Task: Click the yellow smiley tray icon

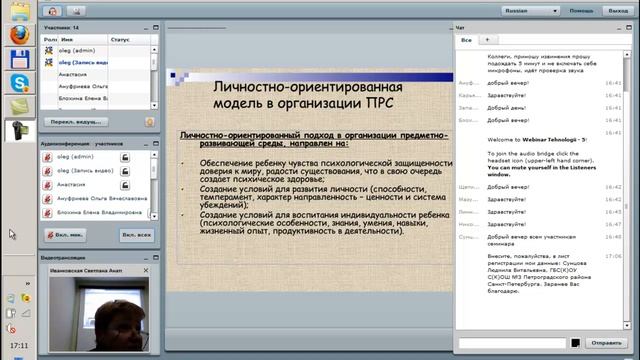Action: tap(26, 298)
